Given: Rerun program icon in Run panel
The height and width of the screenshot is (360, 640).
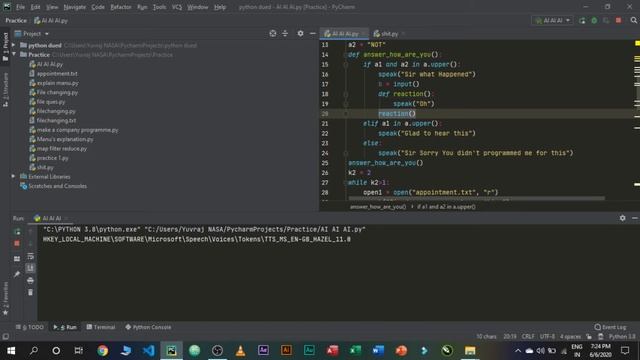Looking at the screenshot, I should [x=17, y=232].
